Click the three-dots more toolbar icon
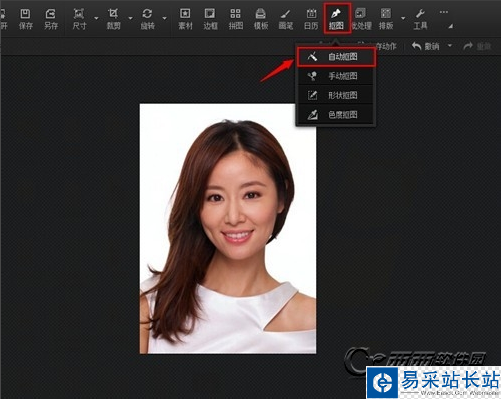Image resolution: width=501 pixels, height=399 pixels. (x=444, y=12)
